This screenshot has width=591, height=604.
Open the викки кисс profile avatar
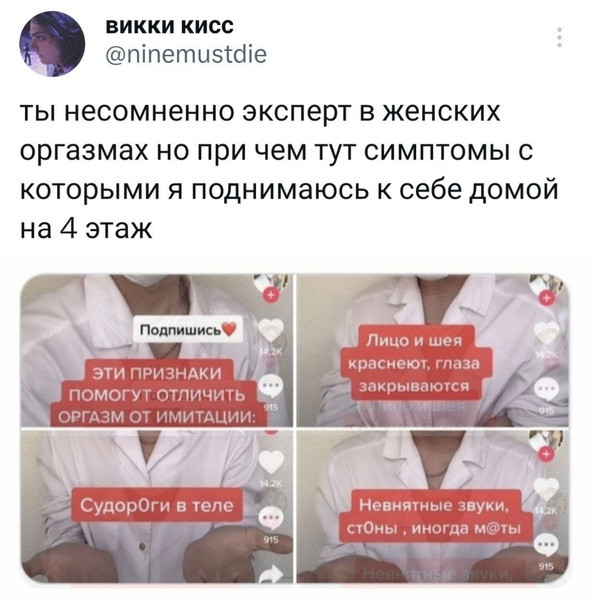(52, 44)
